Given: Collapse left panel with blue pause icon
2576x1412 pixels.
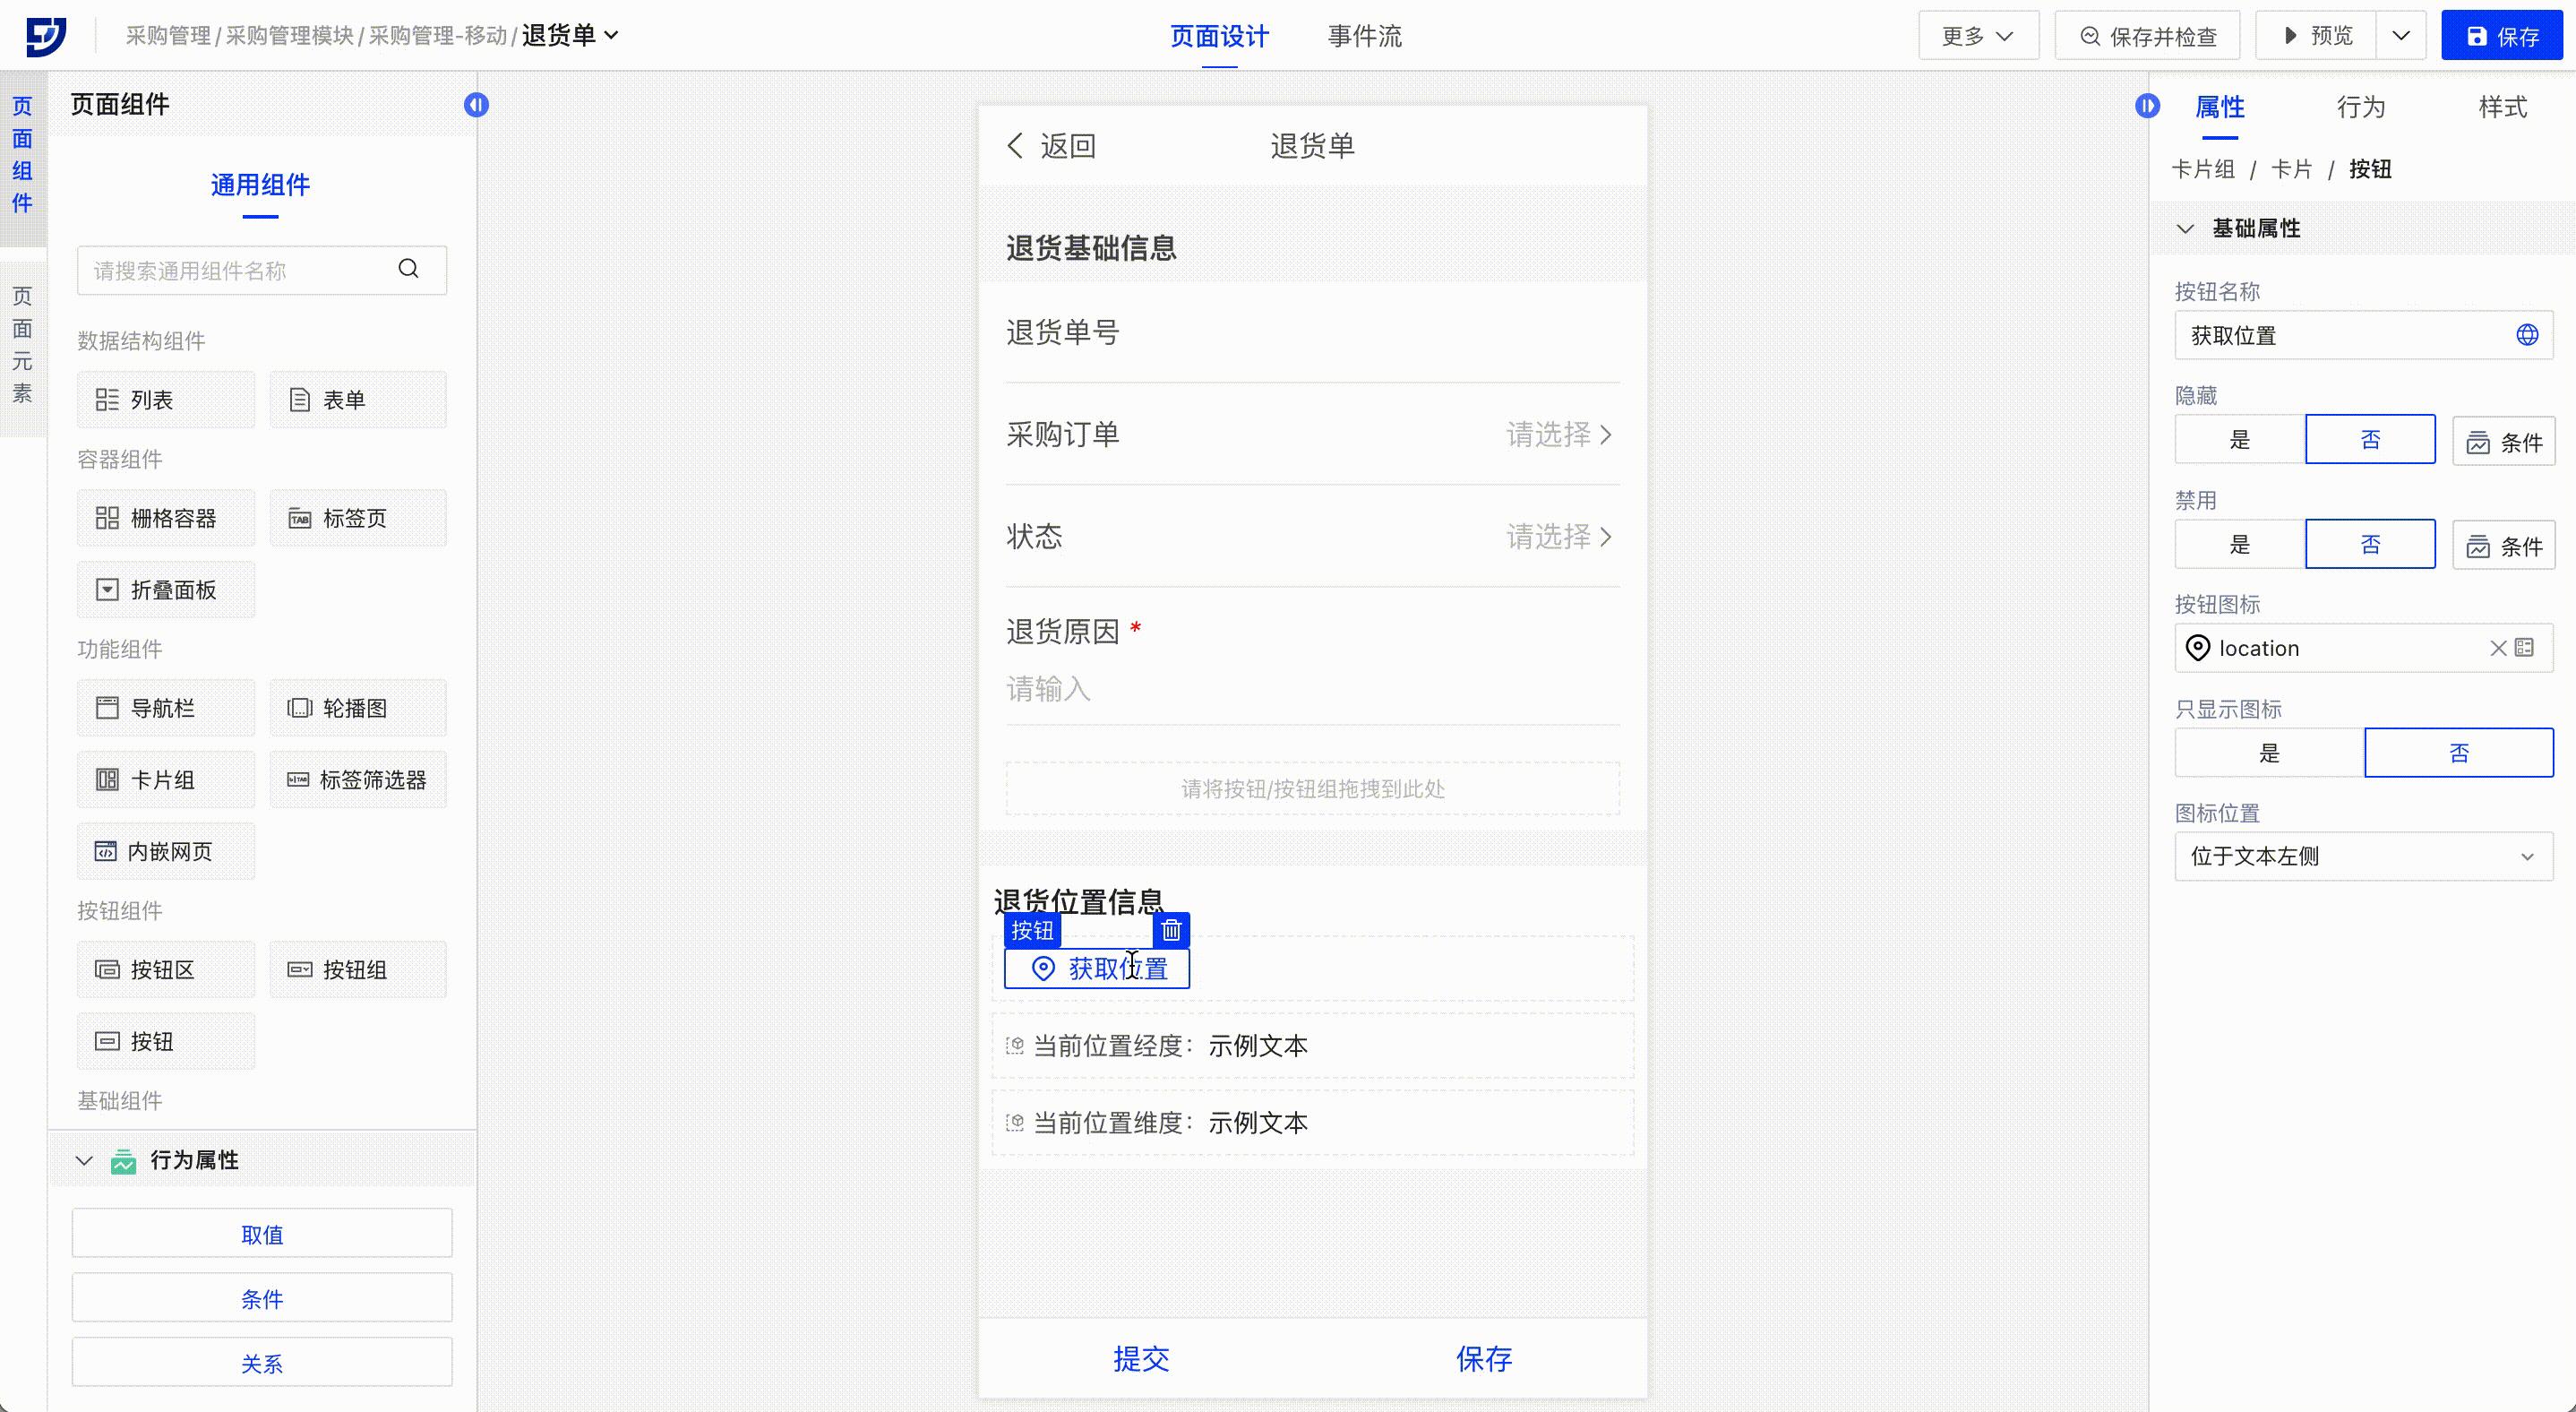Looking at the screenshot, I should (476, 105).
